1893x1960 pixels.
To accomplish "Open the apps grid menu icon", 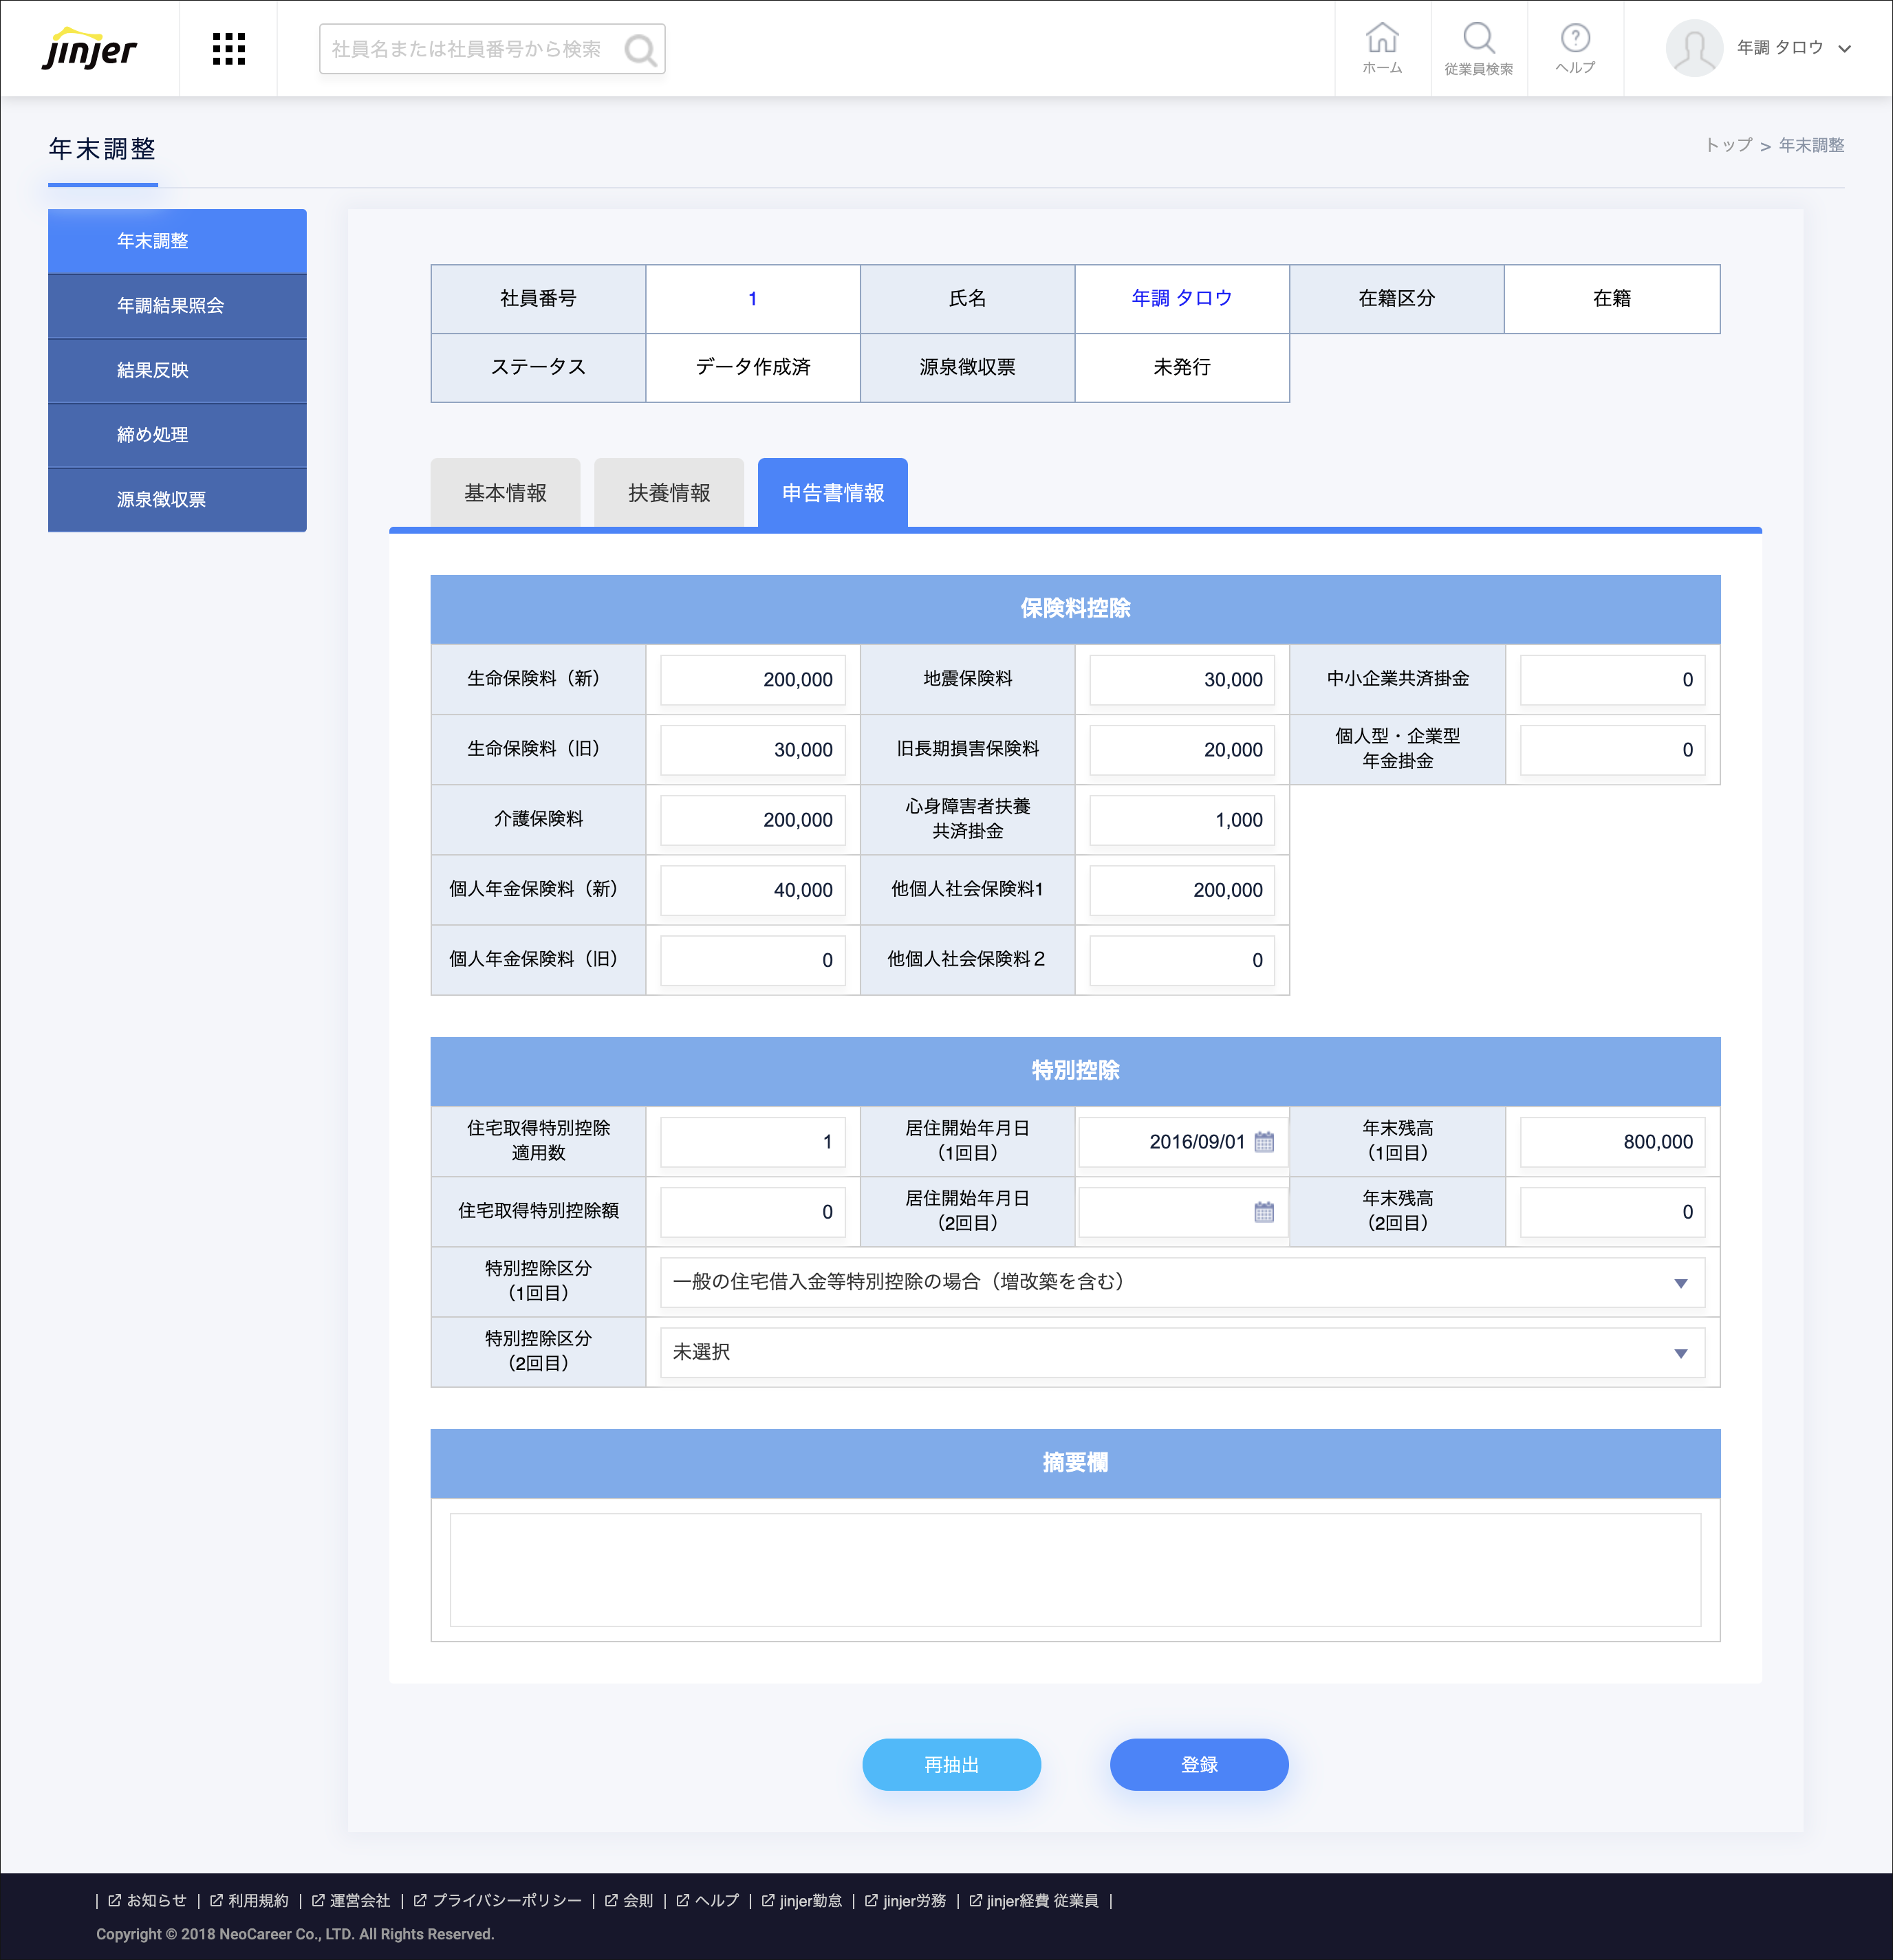I will (x=229, y=49).
